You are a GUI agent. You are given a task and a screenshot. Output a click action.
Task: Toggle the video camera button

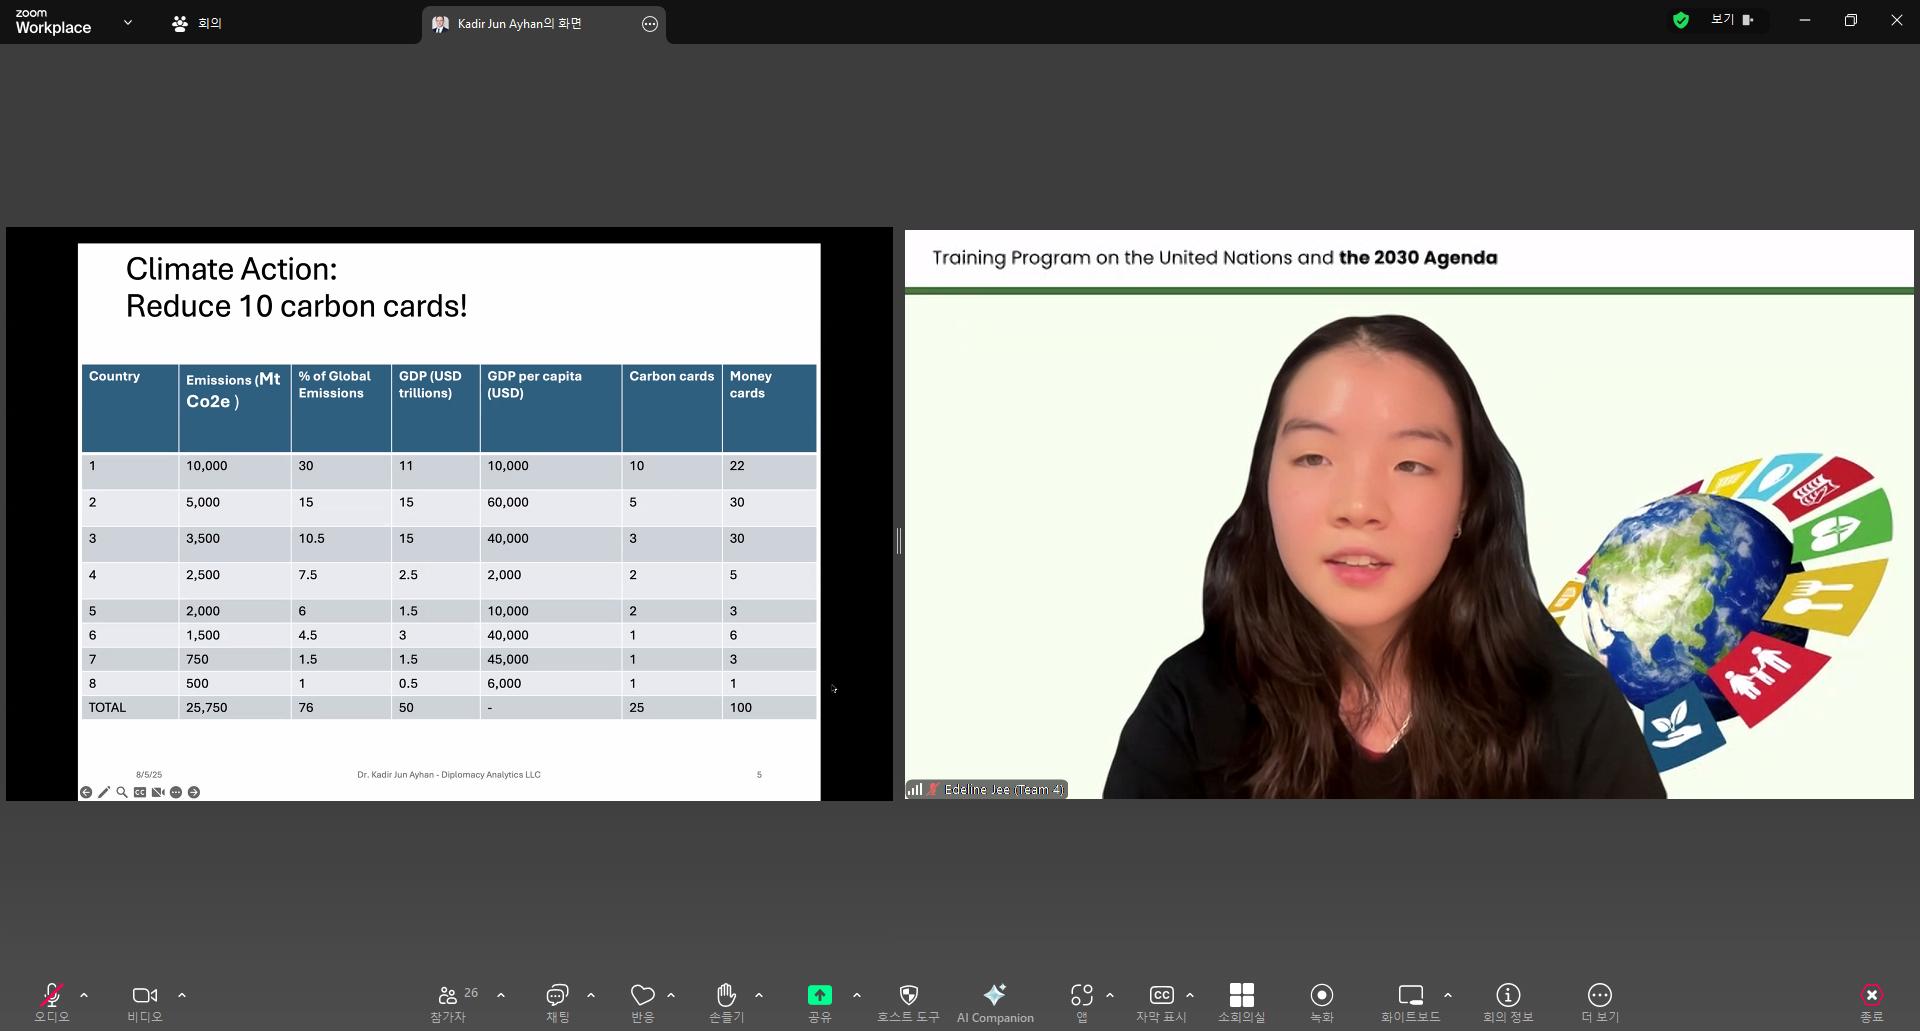[x=145, y=997]
